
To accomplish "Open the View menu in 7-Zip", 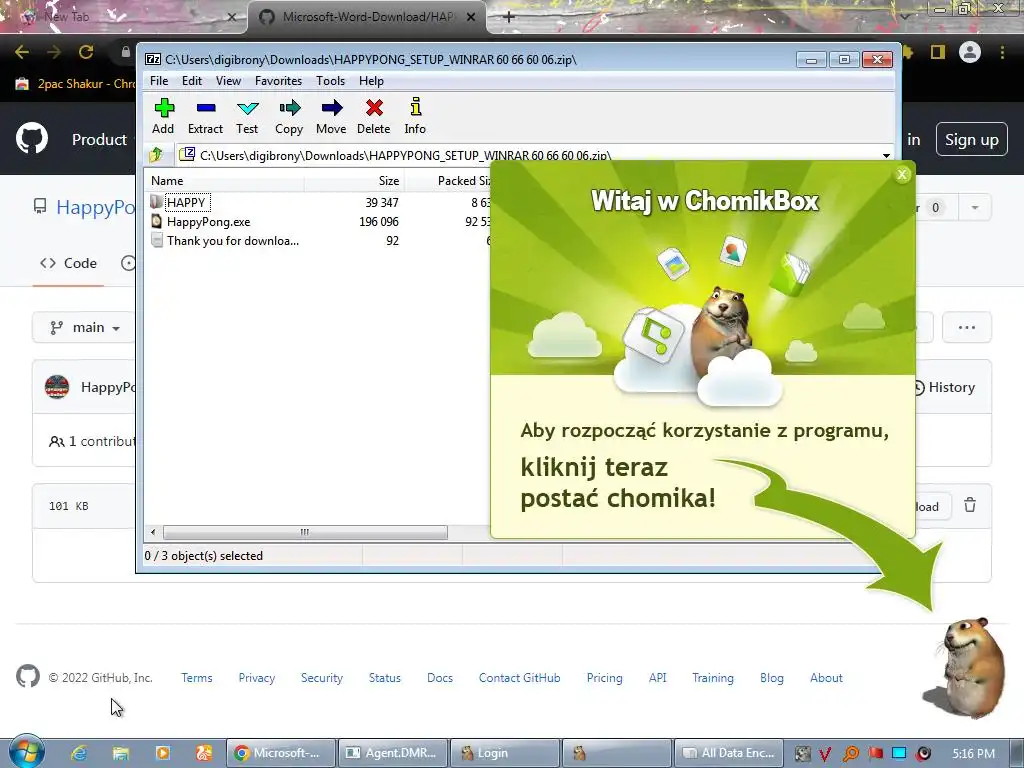I will pyautogui.click(x=229, y=81).
